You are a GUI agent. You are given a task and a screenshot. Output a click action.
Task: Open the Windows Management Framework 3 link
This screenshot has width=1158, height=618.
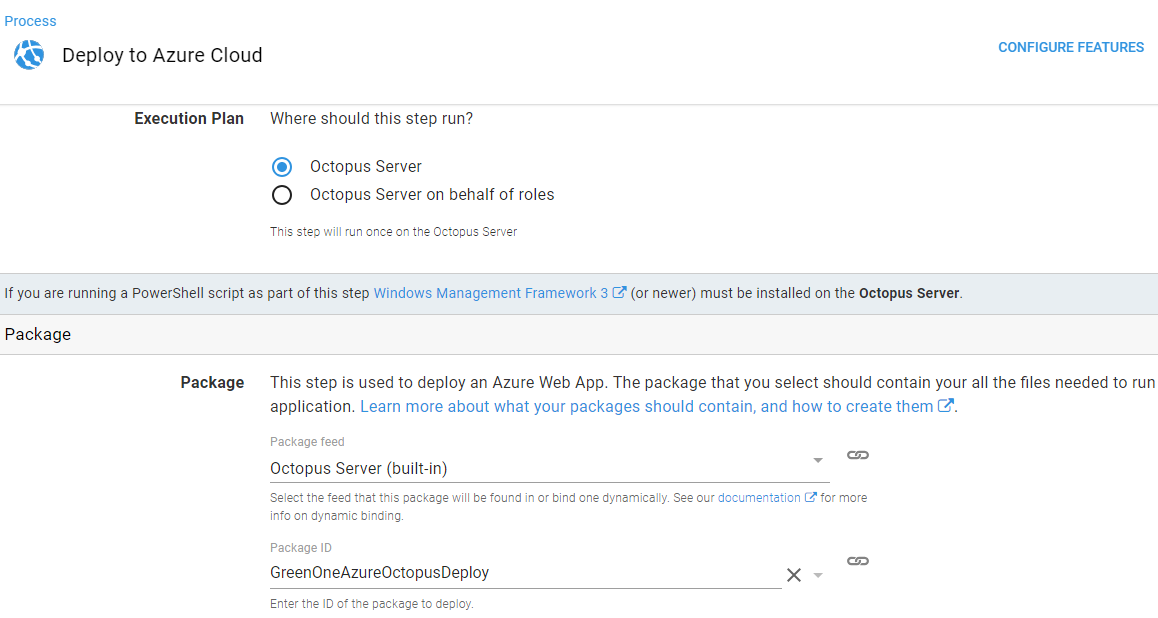click(x=490, y=293)
